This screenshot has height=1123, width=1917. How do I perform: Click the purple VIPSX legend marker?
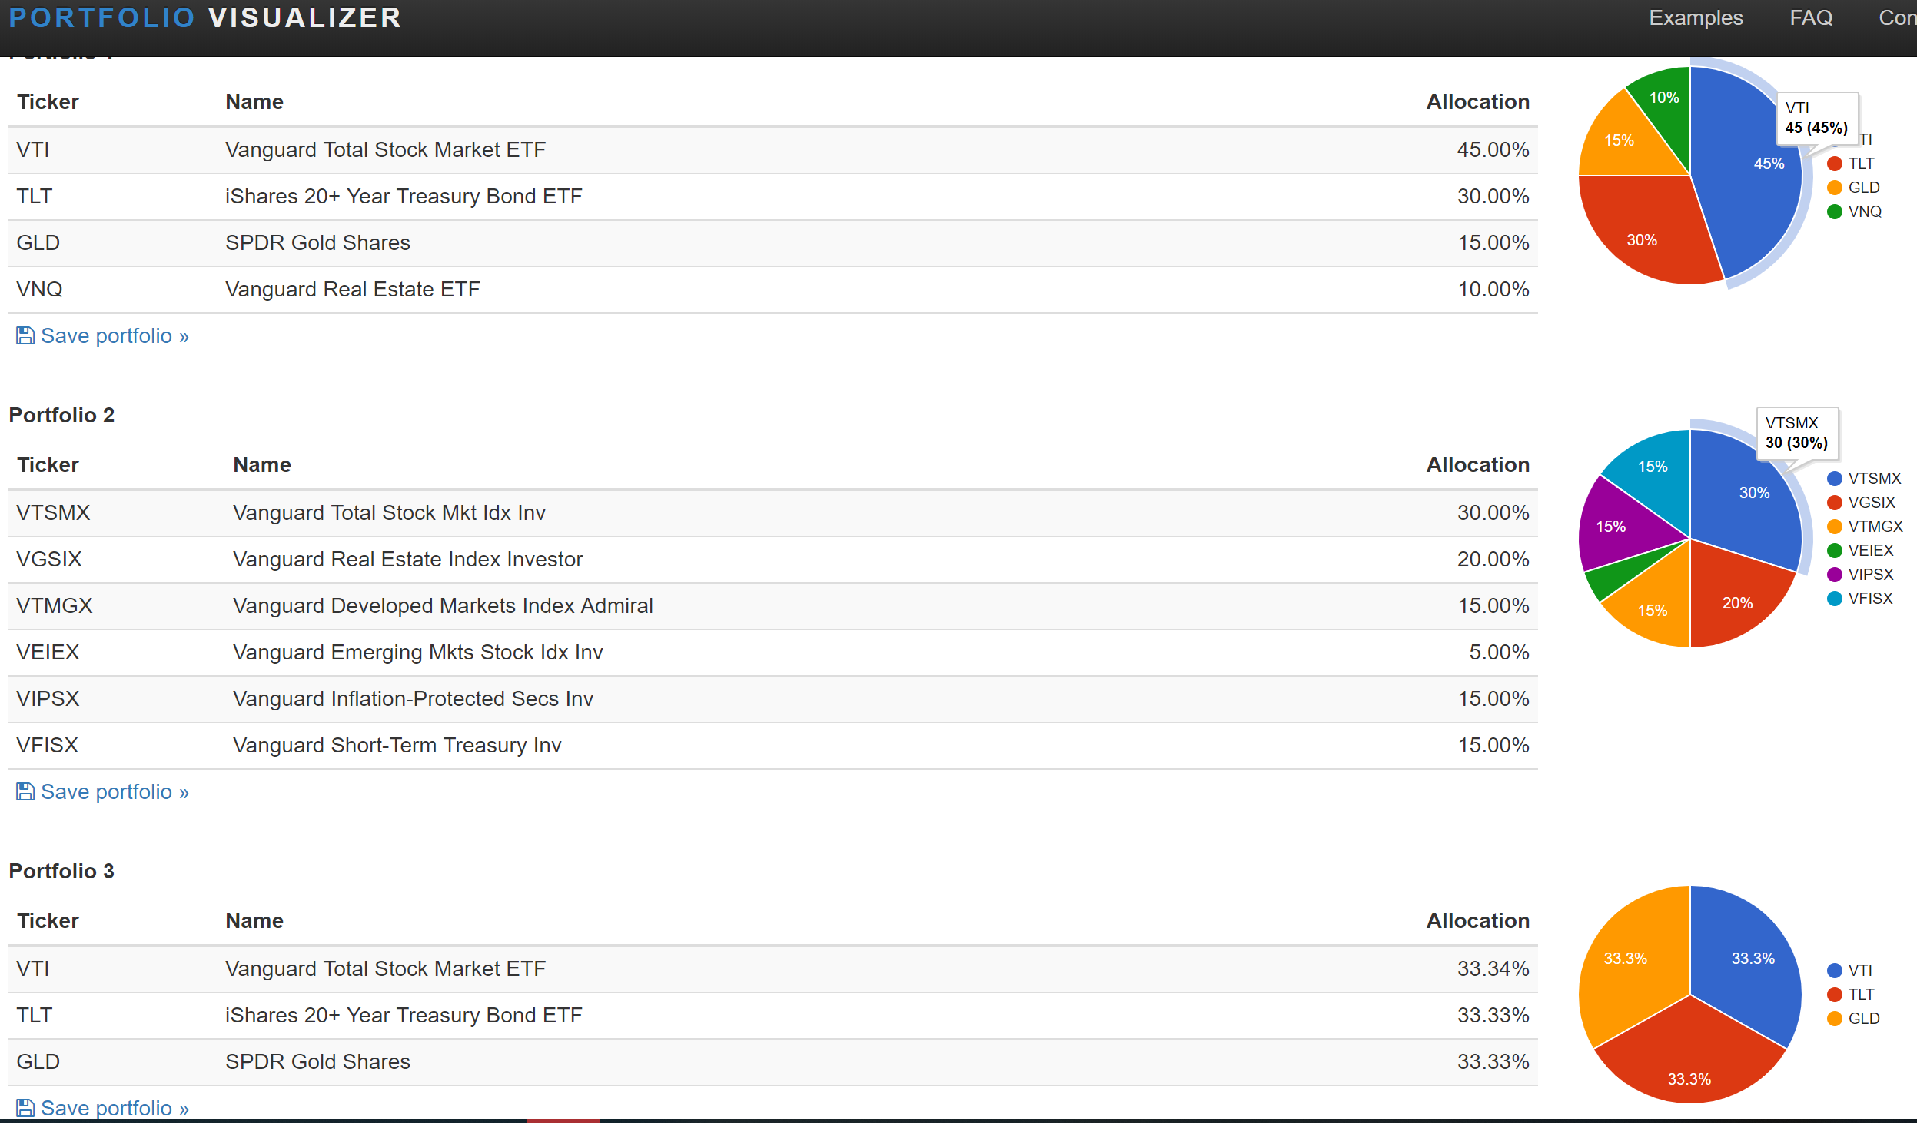point(1834,575)
